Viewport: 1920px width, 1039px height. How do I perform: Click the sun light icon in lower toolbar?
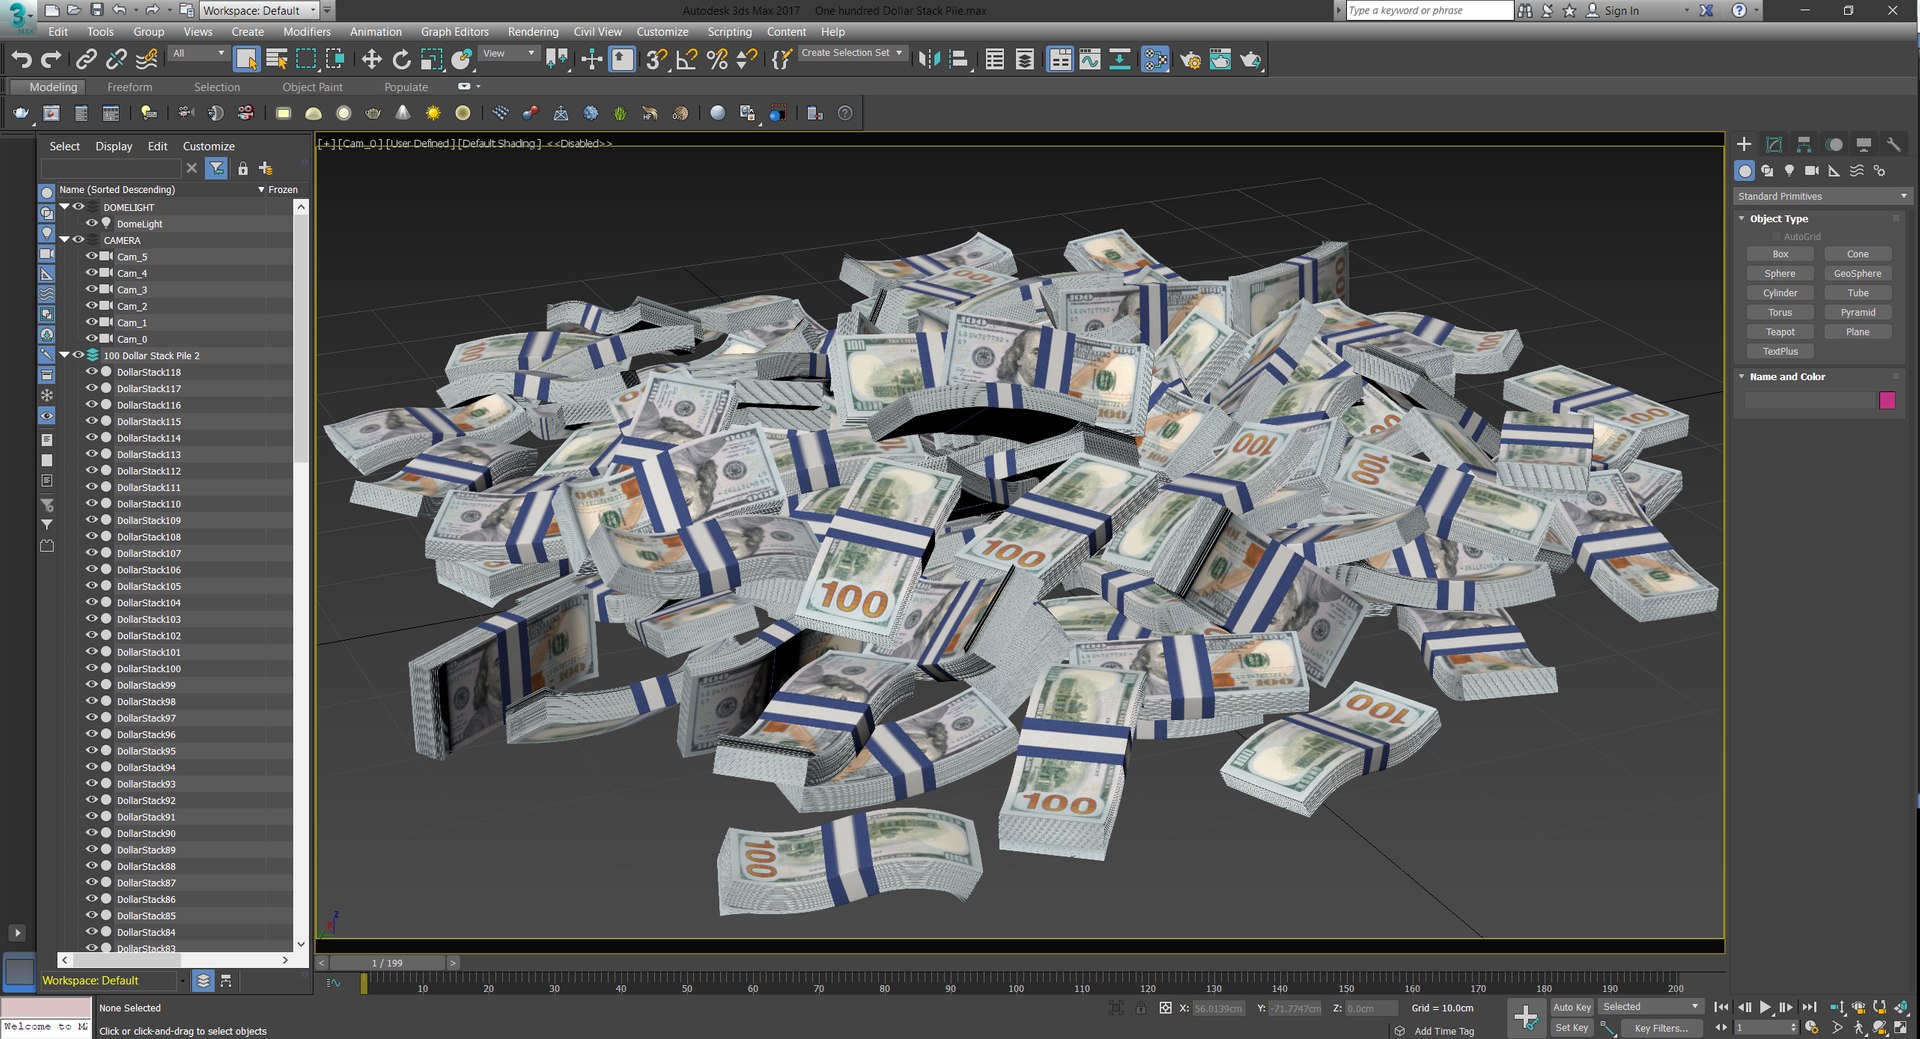433,113
